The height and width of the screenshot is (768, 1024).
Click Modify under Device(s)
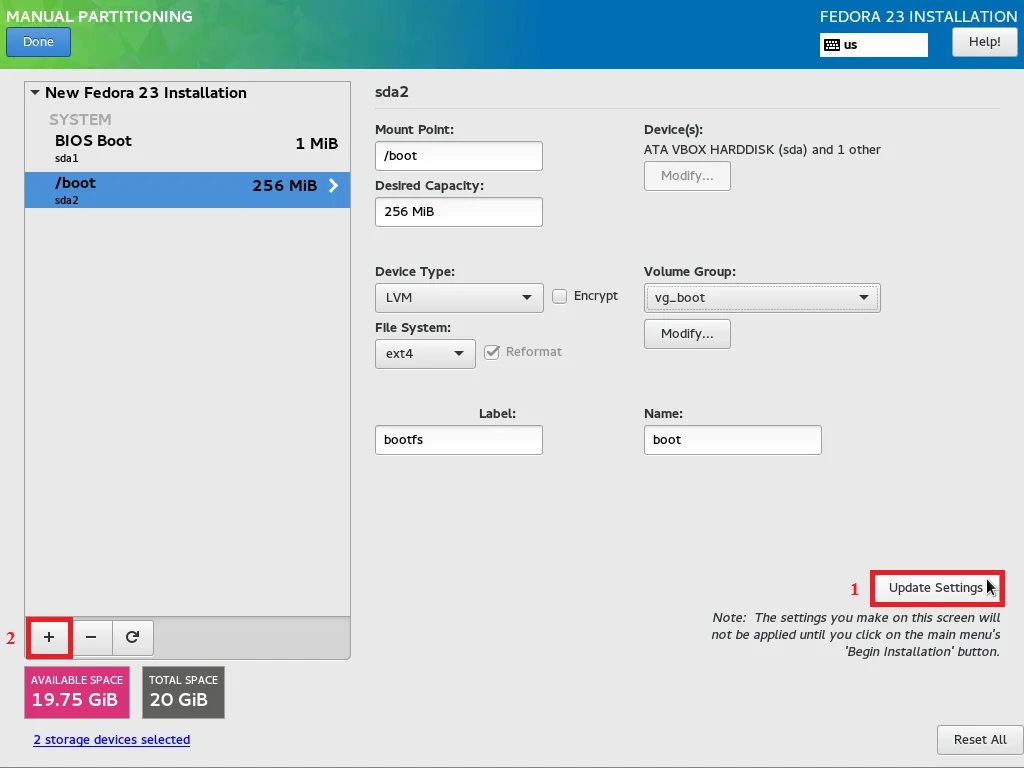[x=687, y=176]
